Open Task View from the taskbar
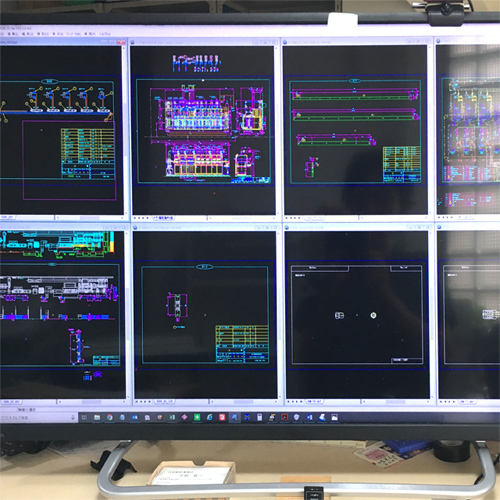500x500 pixels. click(x=84, y=417)
